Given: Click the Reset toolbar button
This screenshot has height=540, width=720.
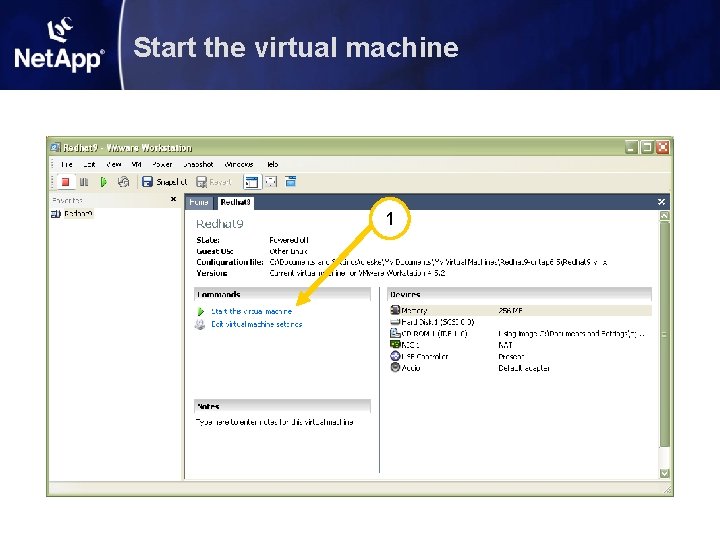Looking at the screenshot, I should point(124,182).
